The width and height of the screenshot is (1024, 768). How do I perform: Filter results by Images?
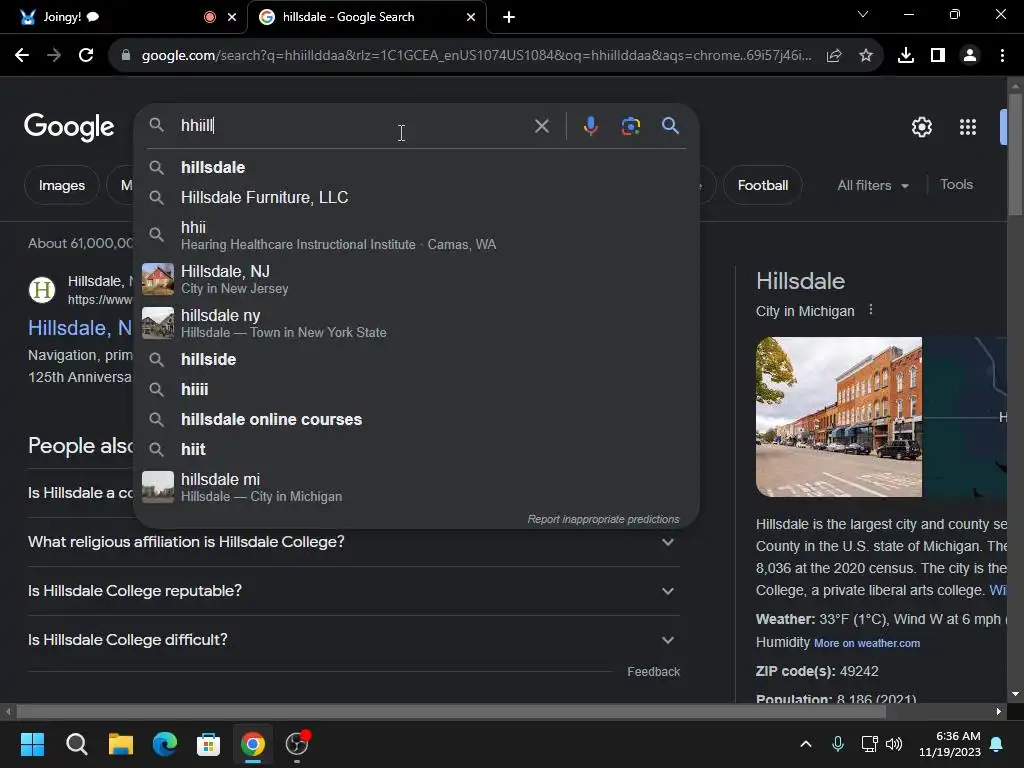coord(61,185)
